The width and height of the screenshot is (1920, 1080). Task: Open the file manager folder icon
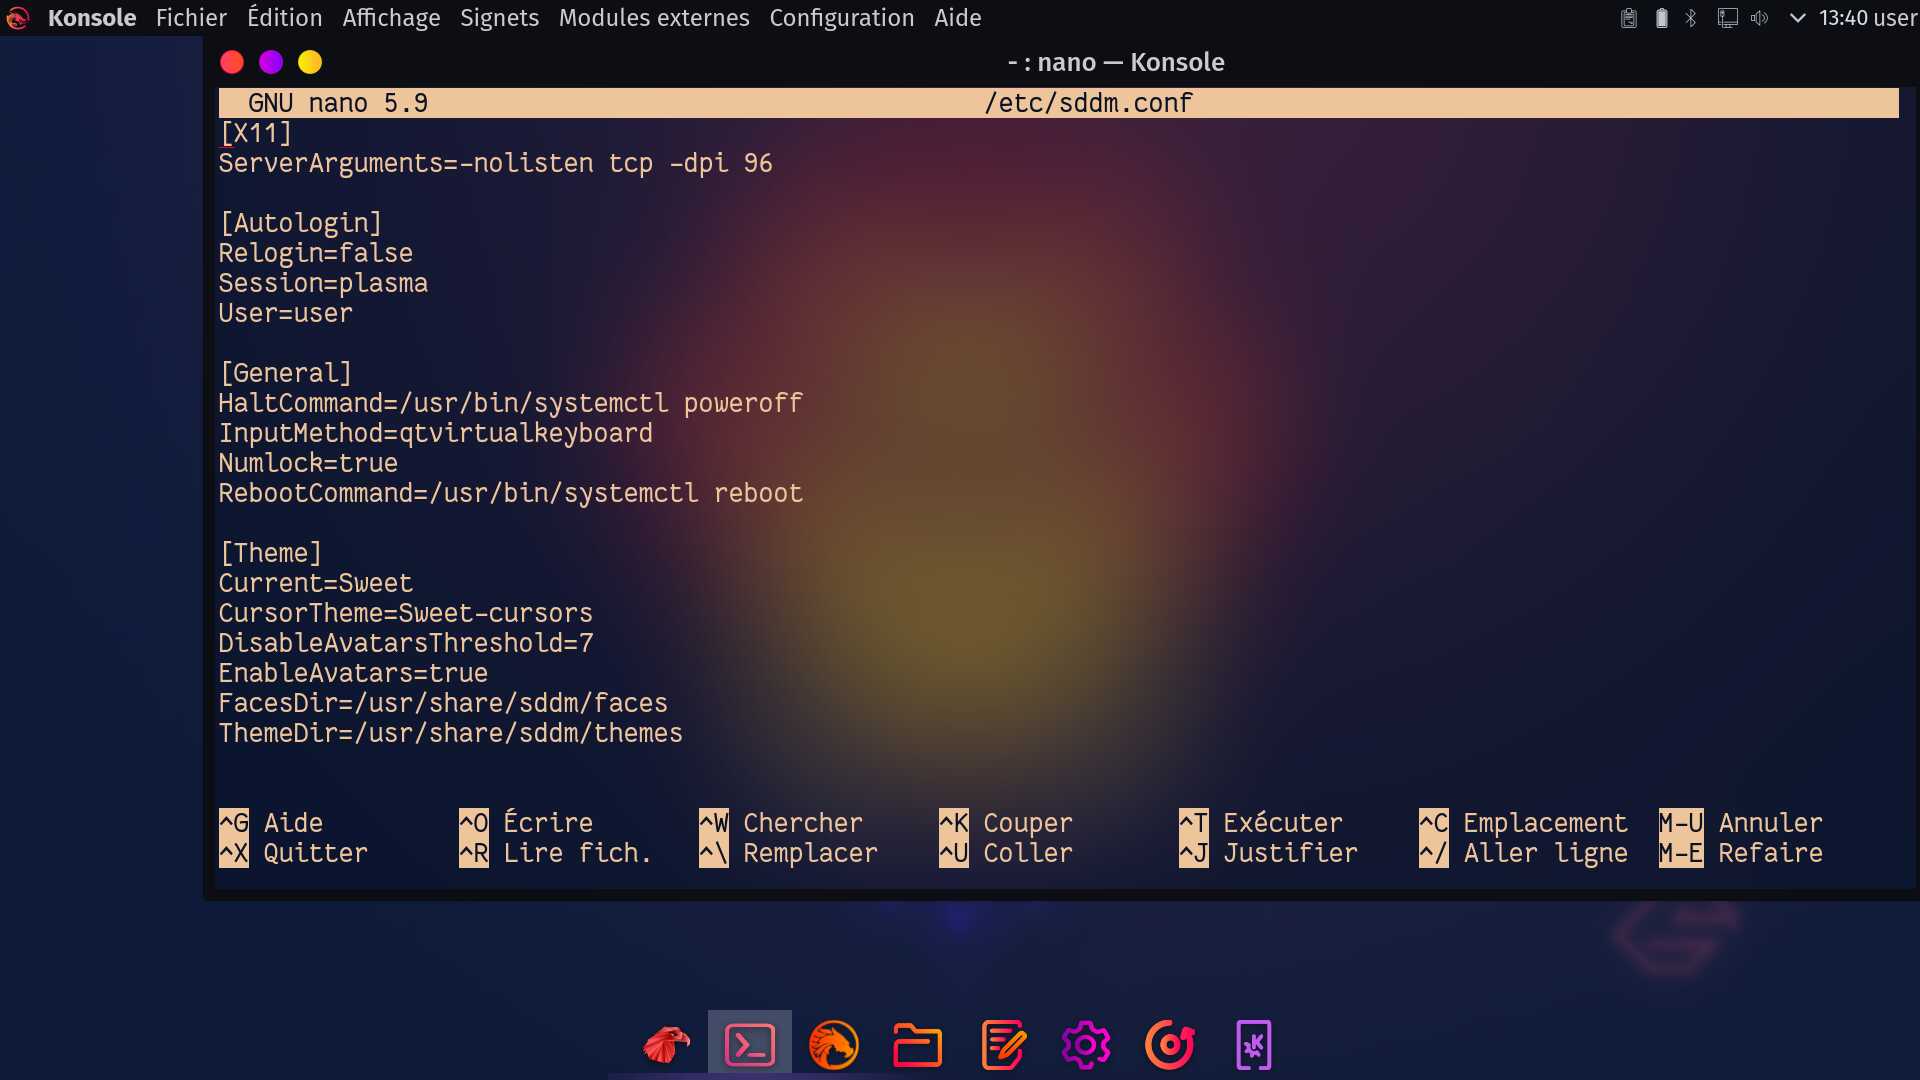(917, 1045)
